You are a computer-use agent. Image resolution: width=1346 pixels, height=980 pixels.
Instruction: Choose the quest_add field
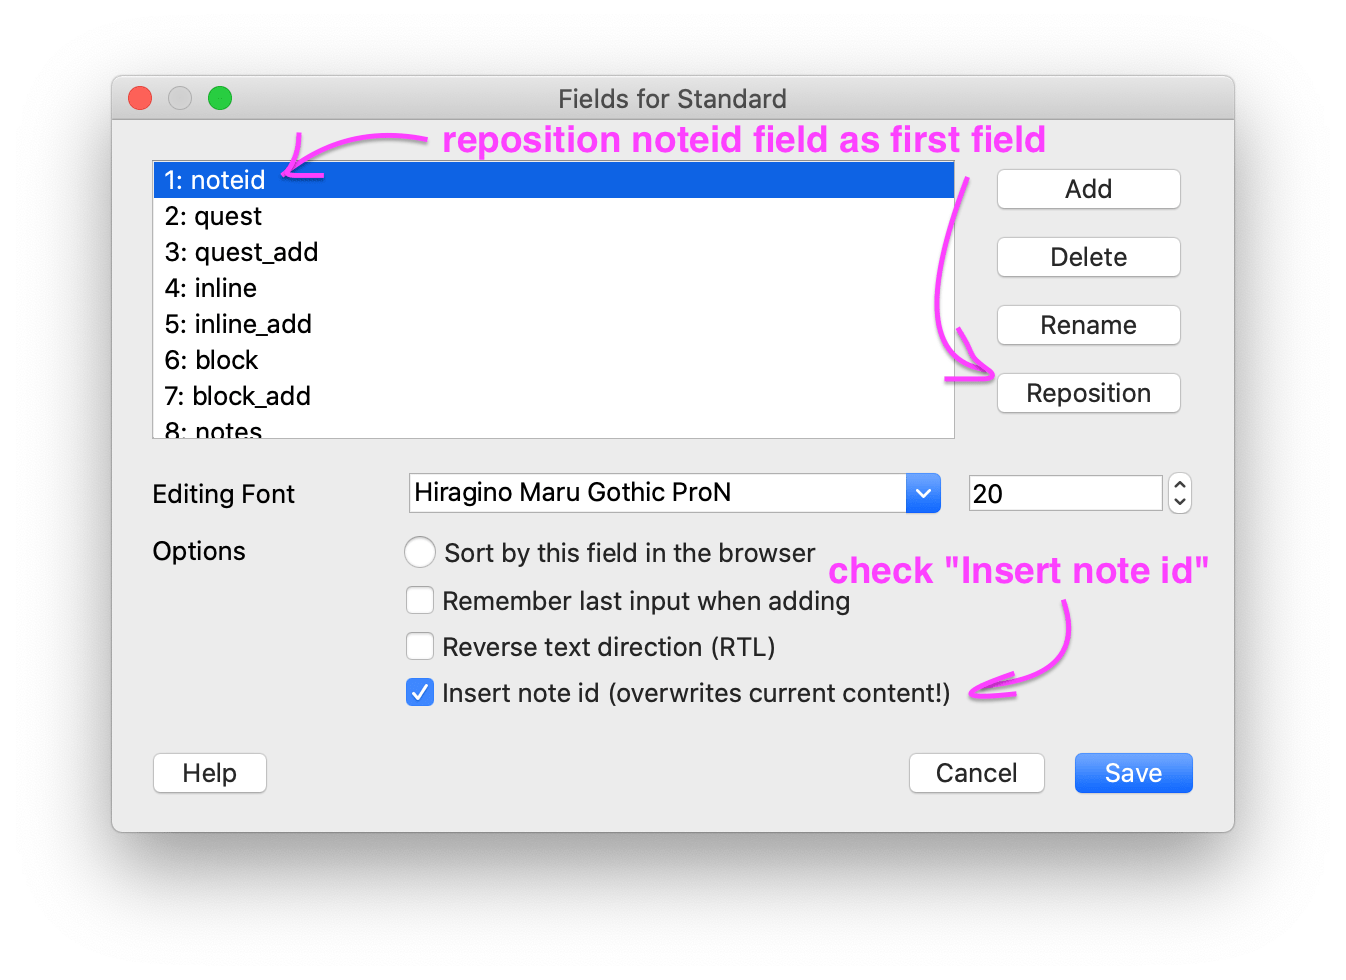click(x=241, y=252)
